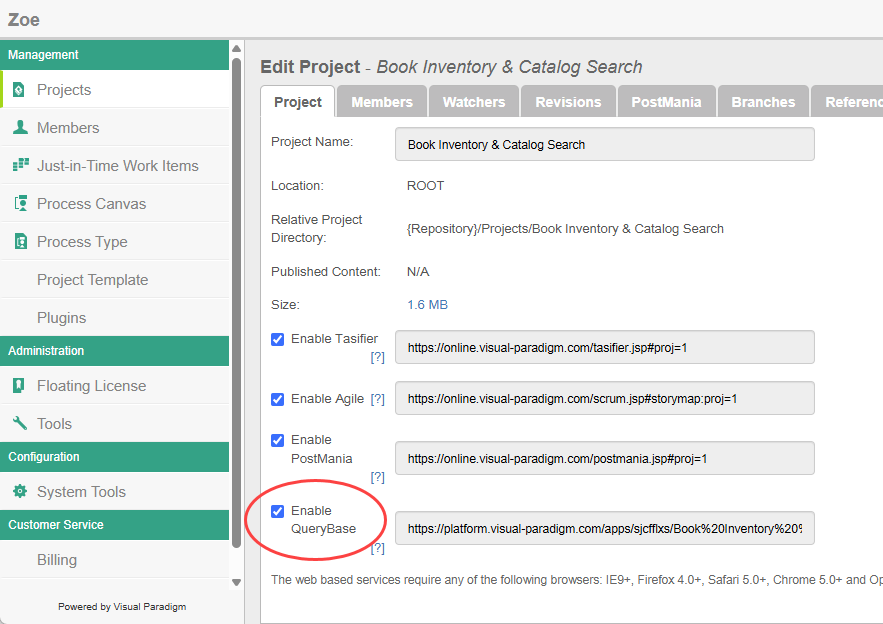Viewport: 883px width, 624px height.
Task: Open the help link below Enable QueryBase
Action: point(377,548)
